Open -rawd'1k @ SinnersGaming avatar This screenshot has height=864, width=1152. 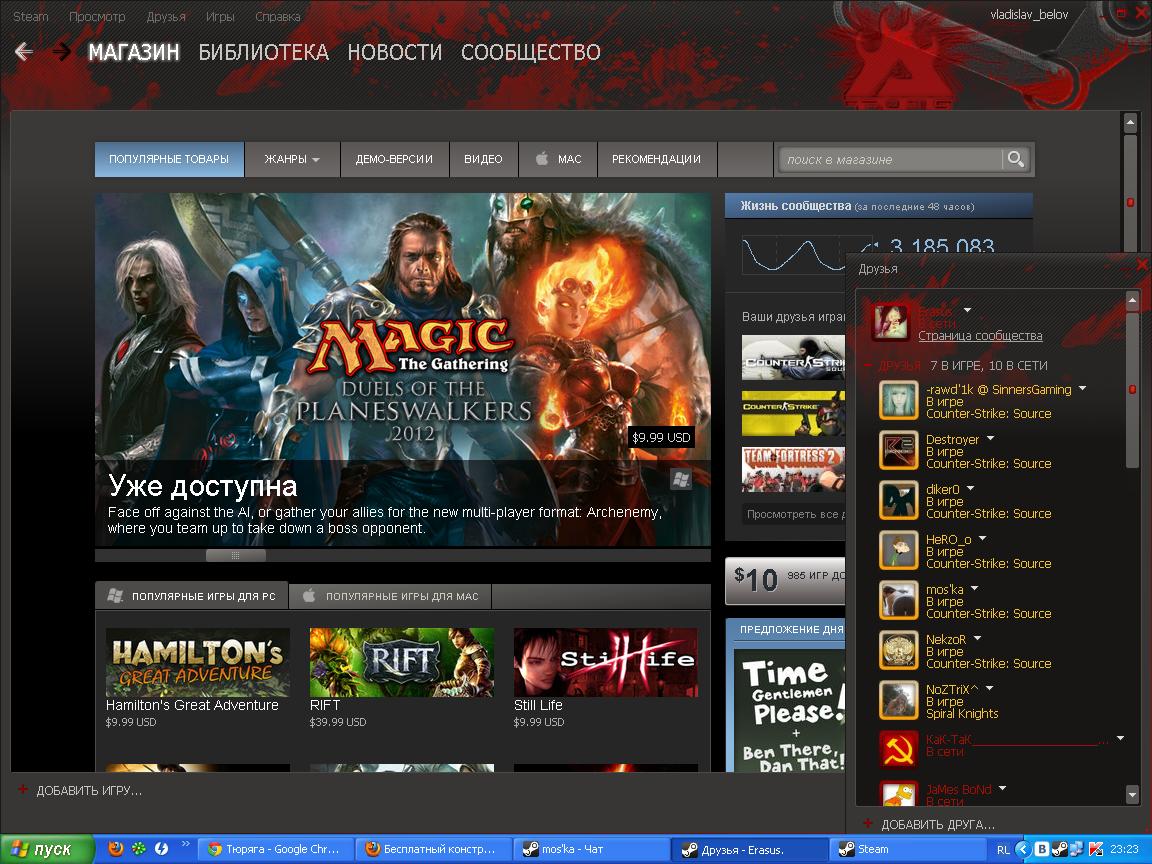(899, 400)
